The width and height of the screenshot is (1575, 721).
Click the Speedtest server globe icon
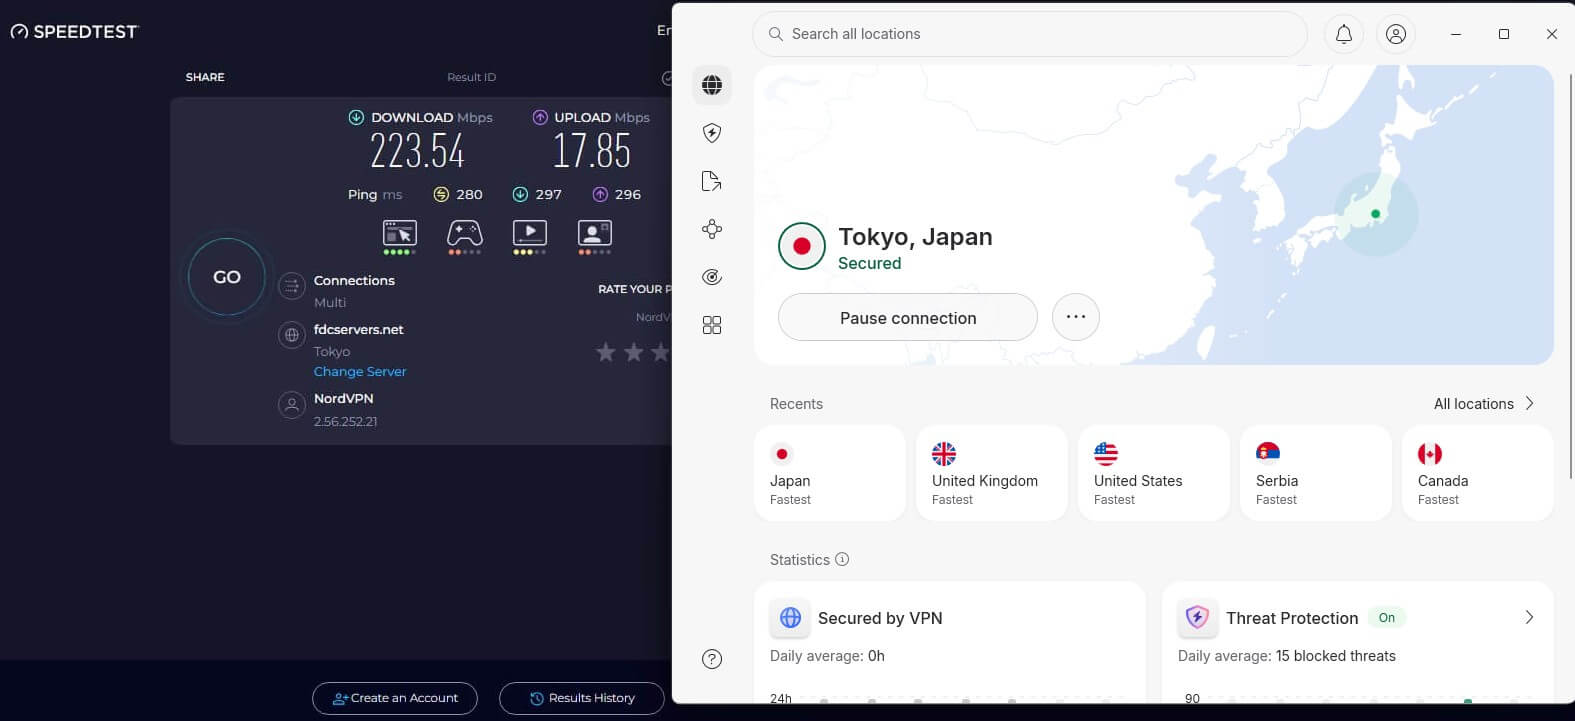[x=291, y=336]
